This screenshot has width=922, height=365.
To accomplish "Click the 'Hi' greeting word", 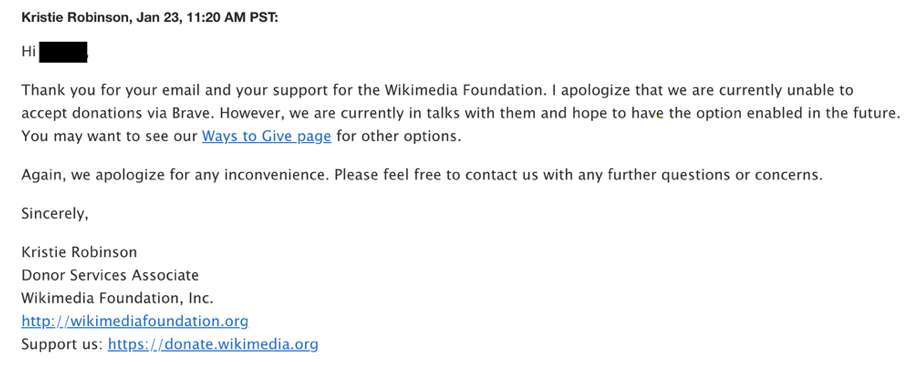I will 29,52.
